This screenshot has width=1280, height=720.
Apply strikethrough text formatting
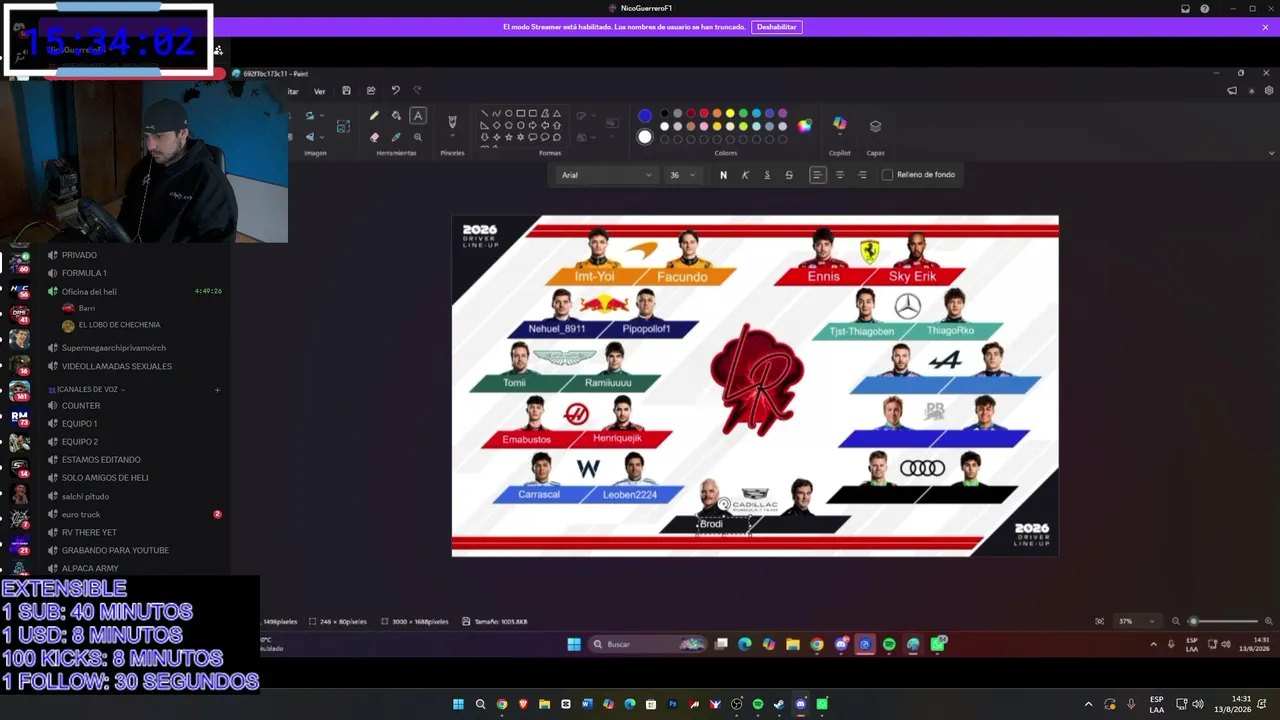(789, 175)
